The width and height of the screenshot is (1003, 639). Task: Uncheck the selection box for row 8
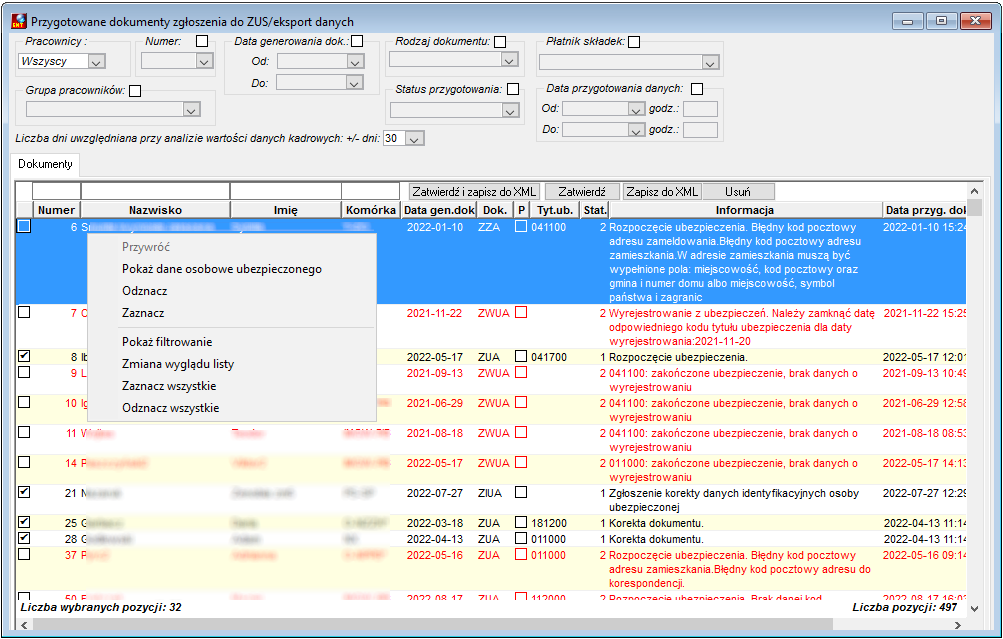24,356
